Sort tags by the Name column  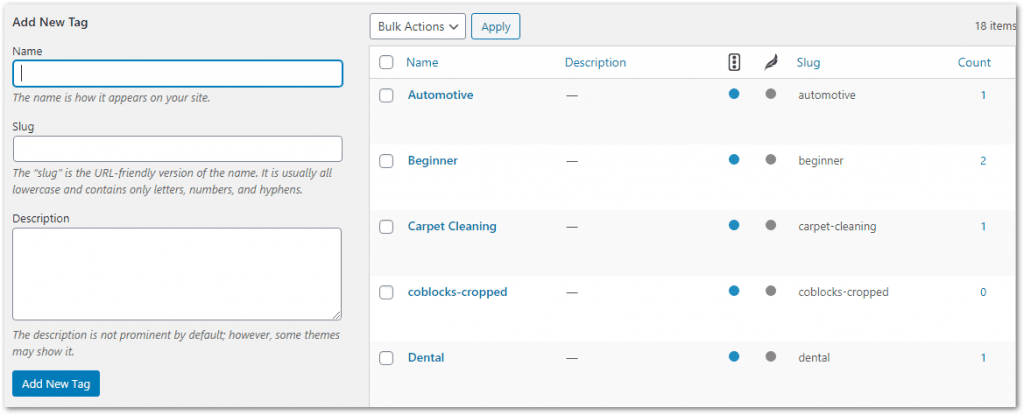click(x=422, y=62)
